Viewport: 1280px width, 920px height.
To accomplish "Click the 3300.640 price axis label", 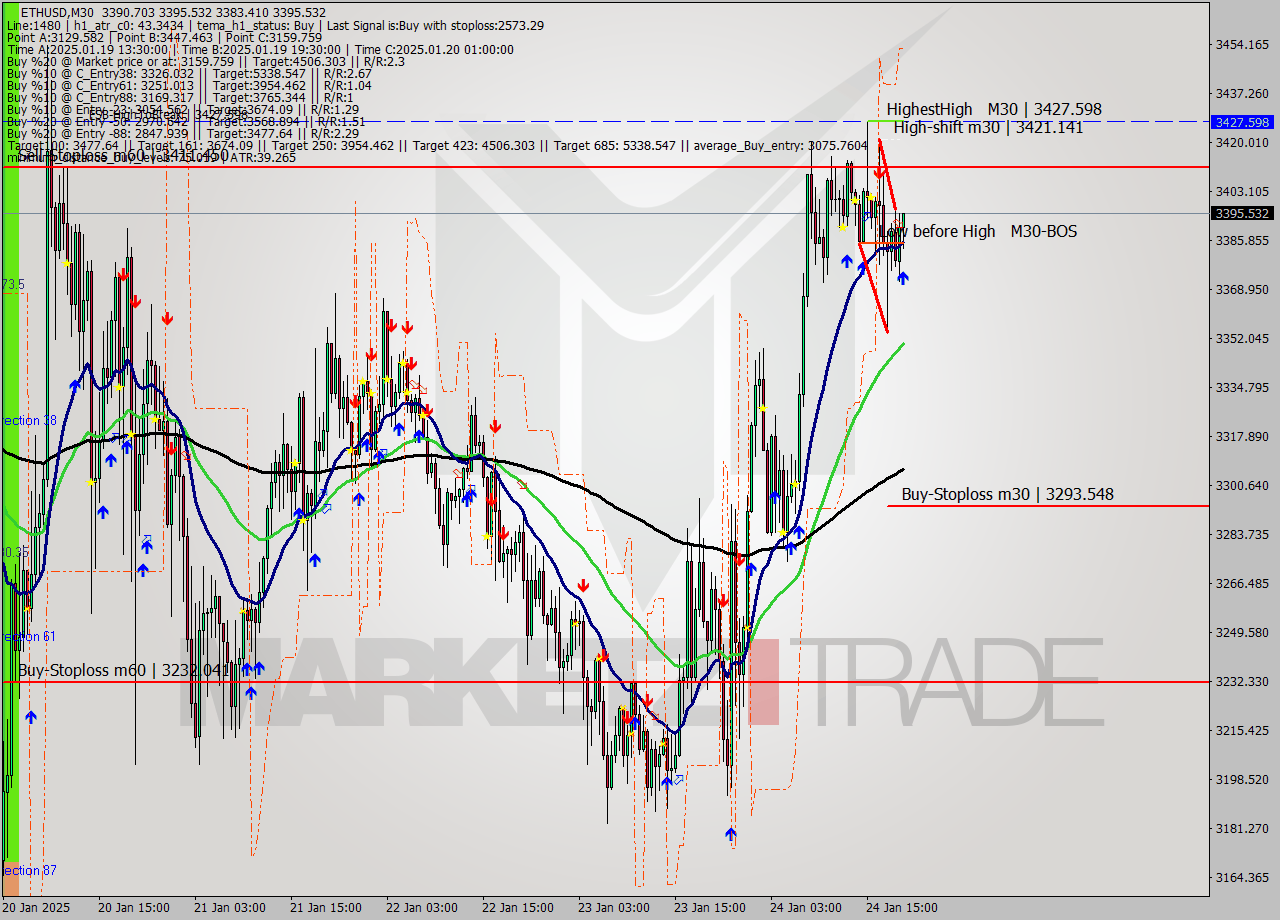I will [1241, 485].
